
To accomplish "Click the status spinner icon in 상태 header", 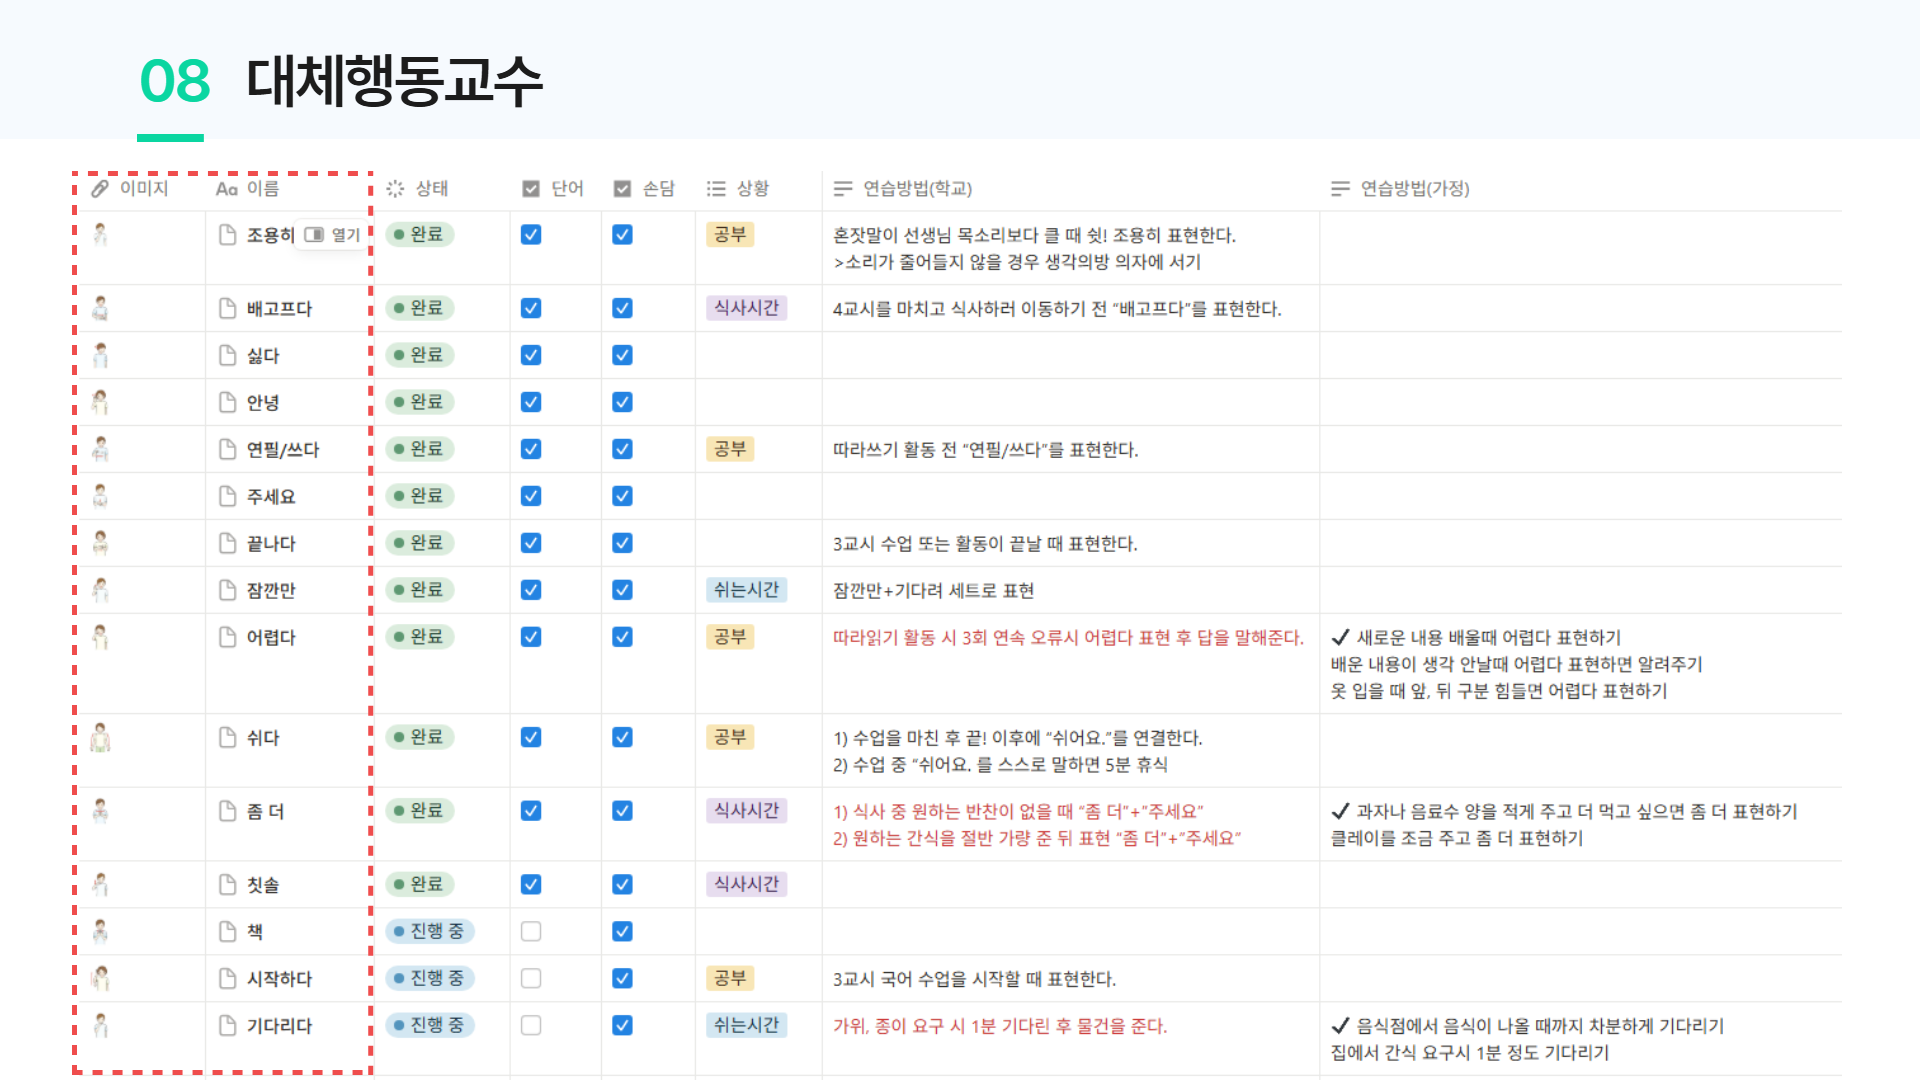I will [395, 188].
